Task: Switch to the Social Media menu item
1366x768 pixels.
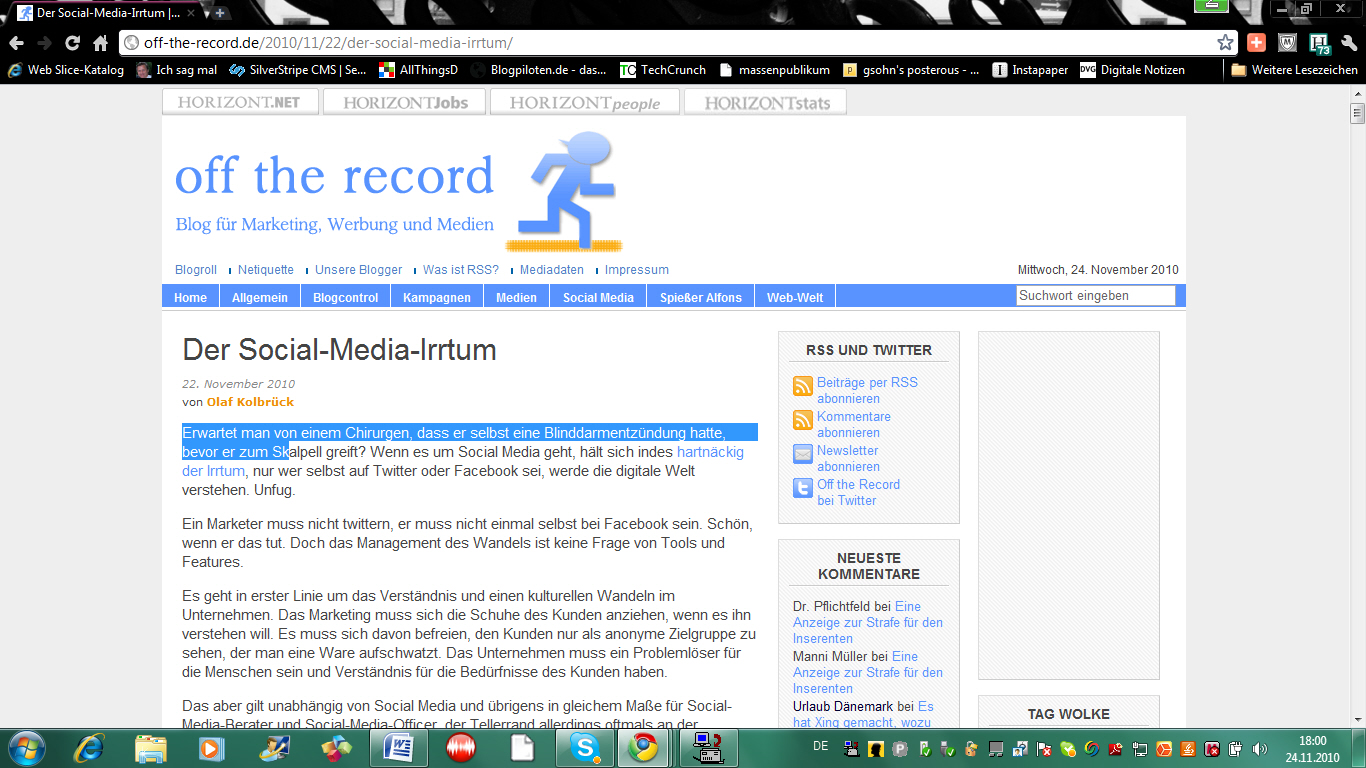Action: (x=598, y=297)
